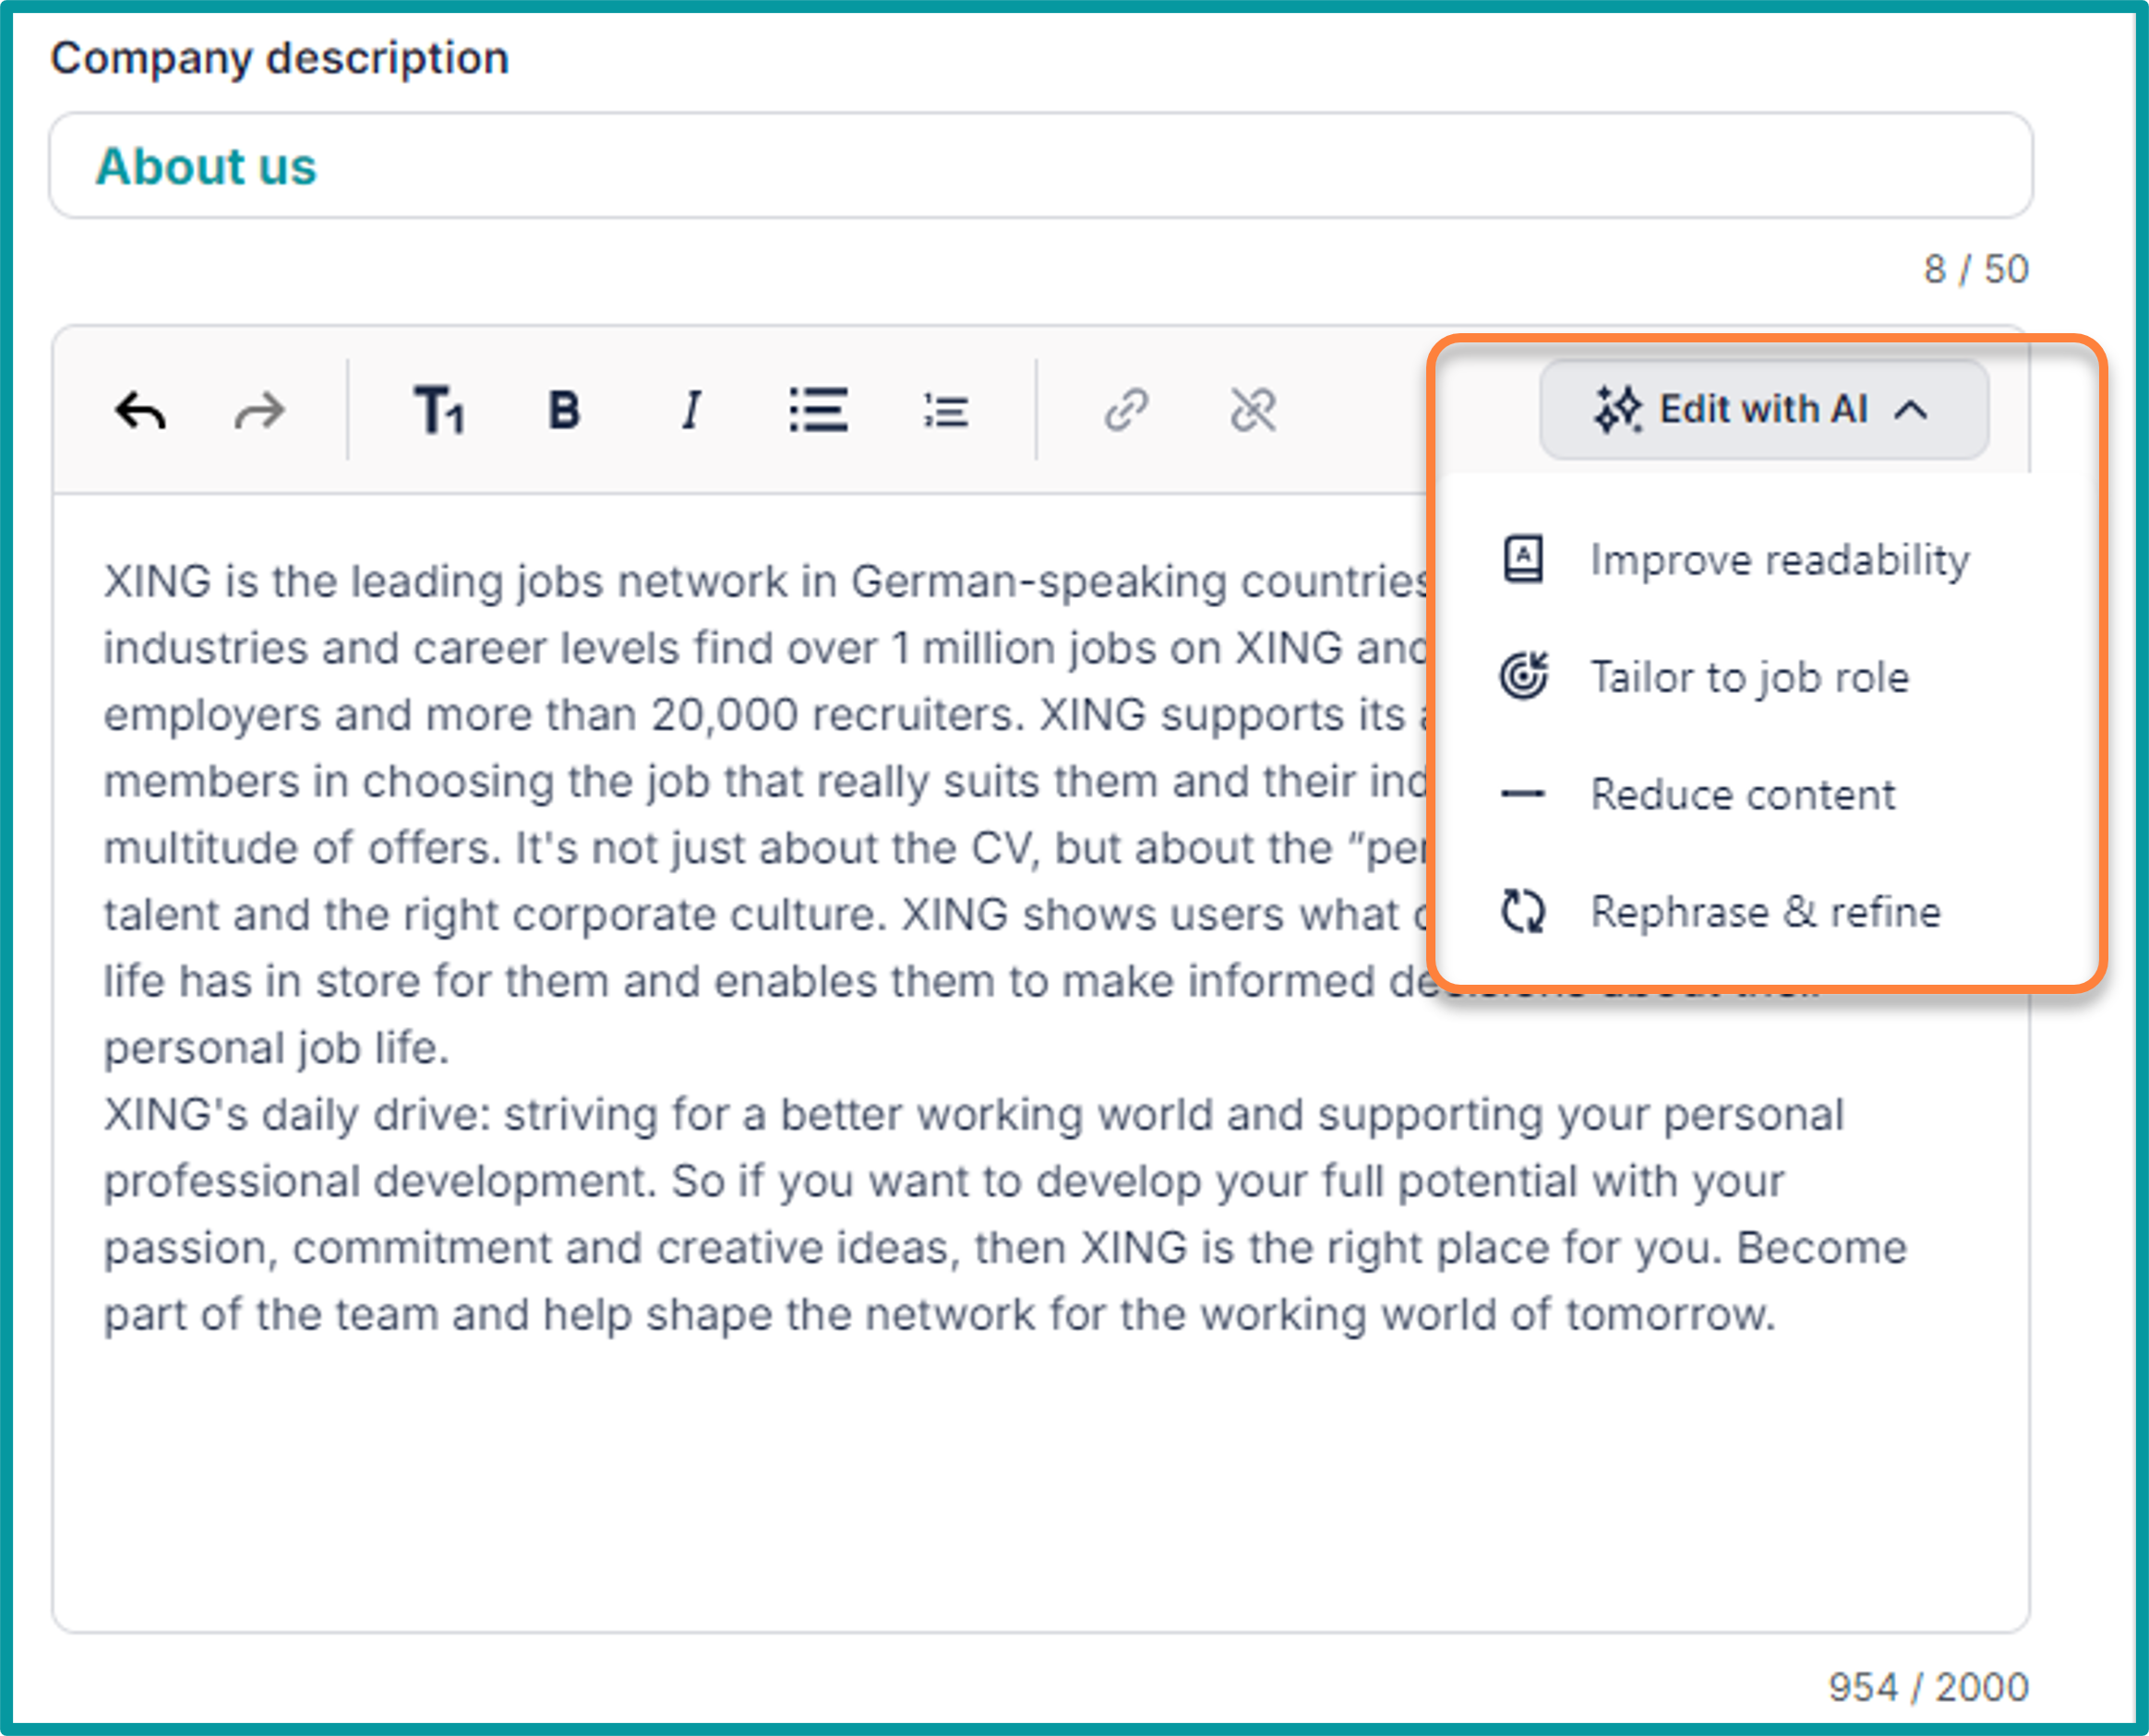
Task: Collapse the Edit with AI dropdown
Action: tap(1763, 410)
